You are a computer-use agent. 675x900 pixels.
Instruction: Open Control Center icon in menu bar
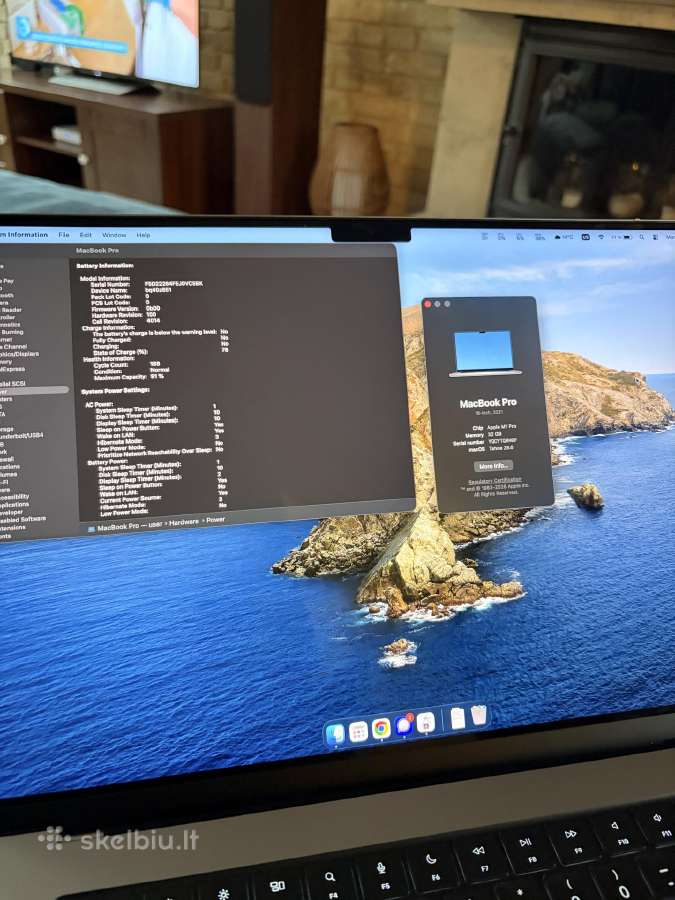click(x=655, y=236)
